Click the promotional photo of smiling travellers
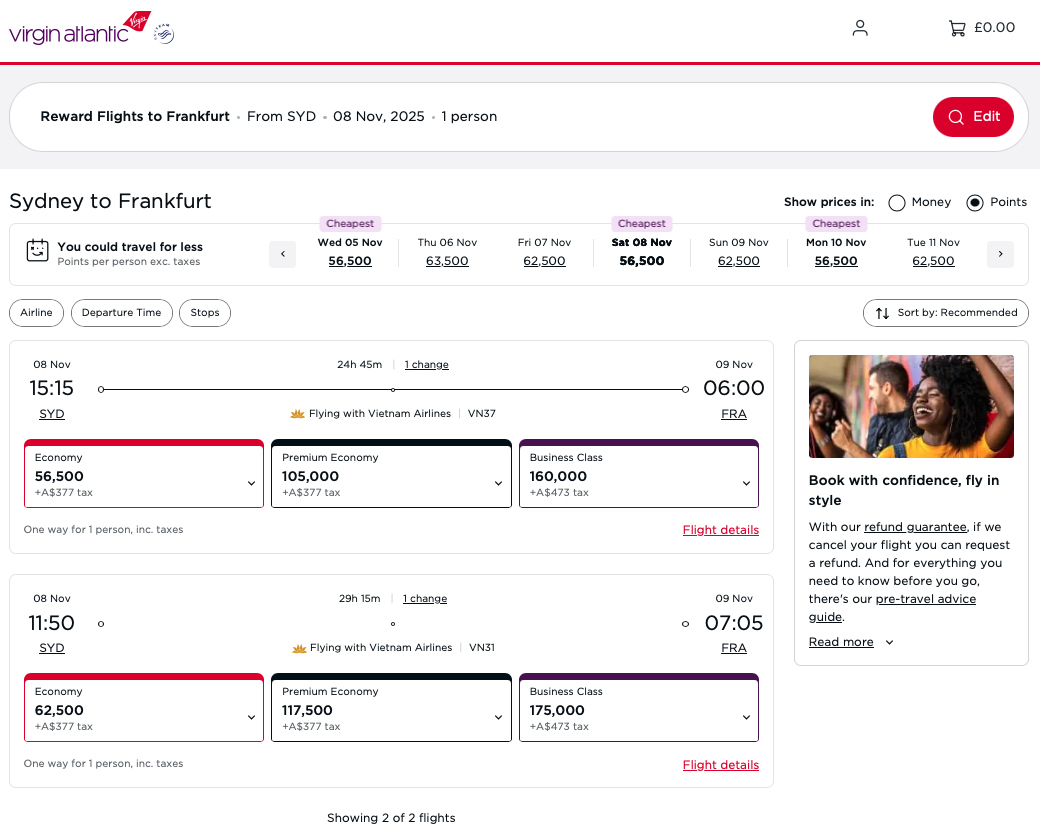Image resolution: width=1040 pixels, height=836 pixels. click(x=911, y=406)
